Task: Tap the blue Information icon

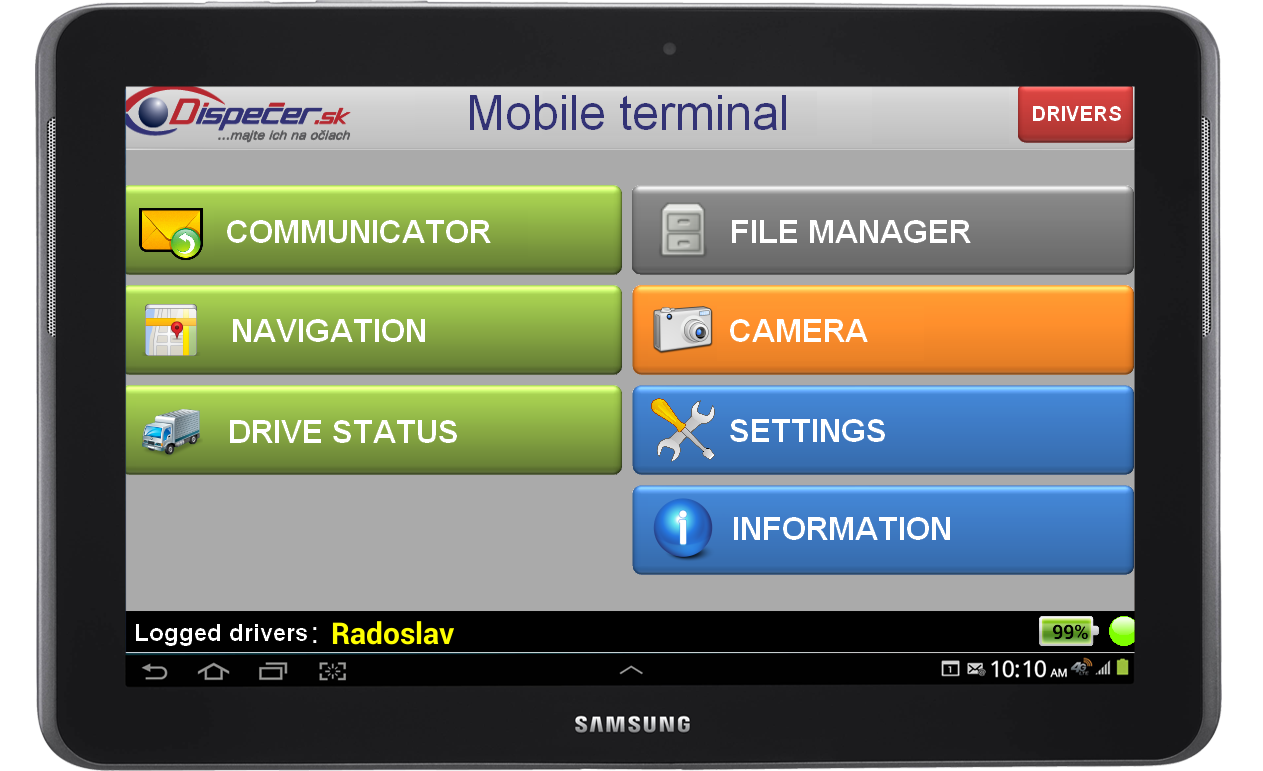Action: (x=683, y=529)
